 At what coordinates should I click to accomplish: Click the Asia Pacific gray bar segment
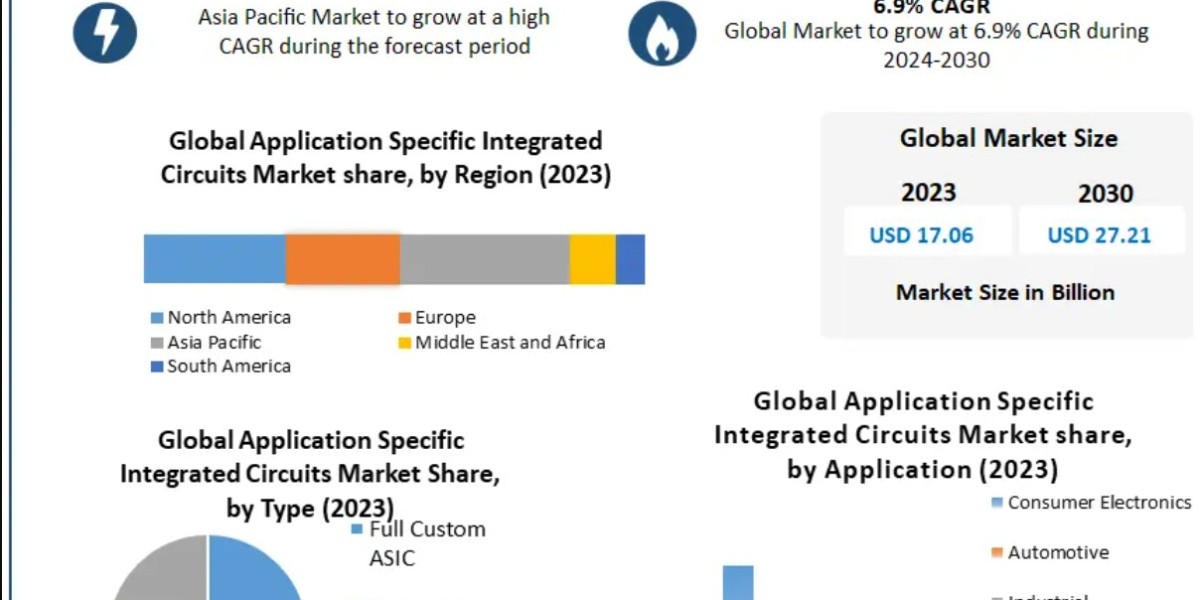click(485, 259)
